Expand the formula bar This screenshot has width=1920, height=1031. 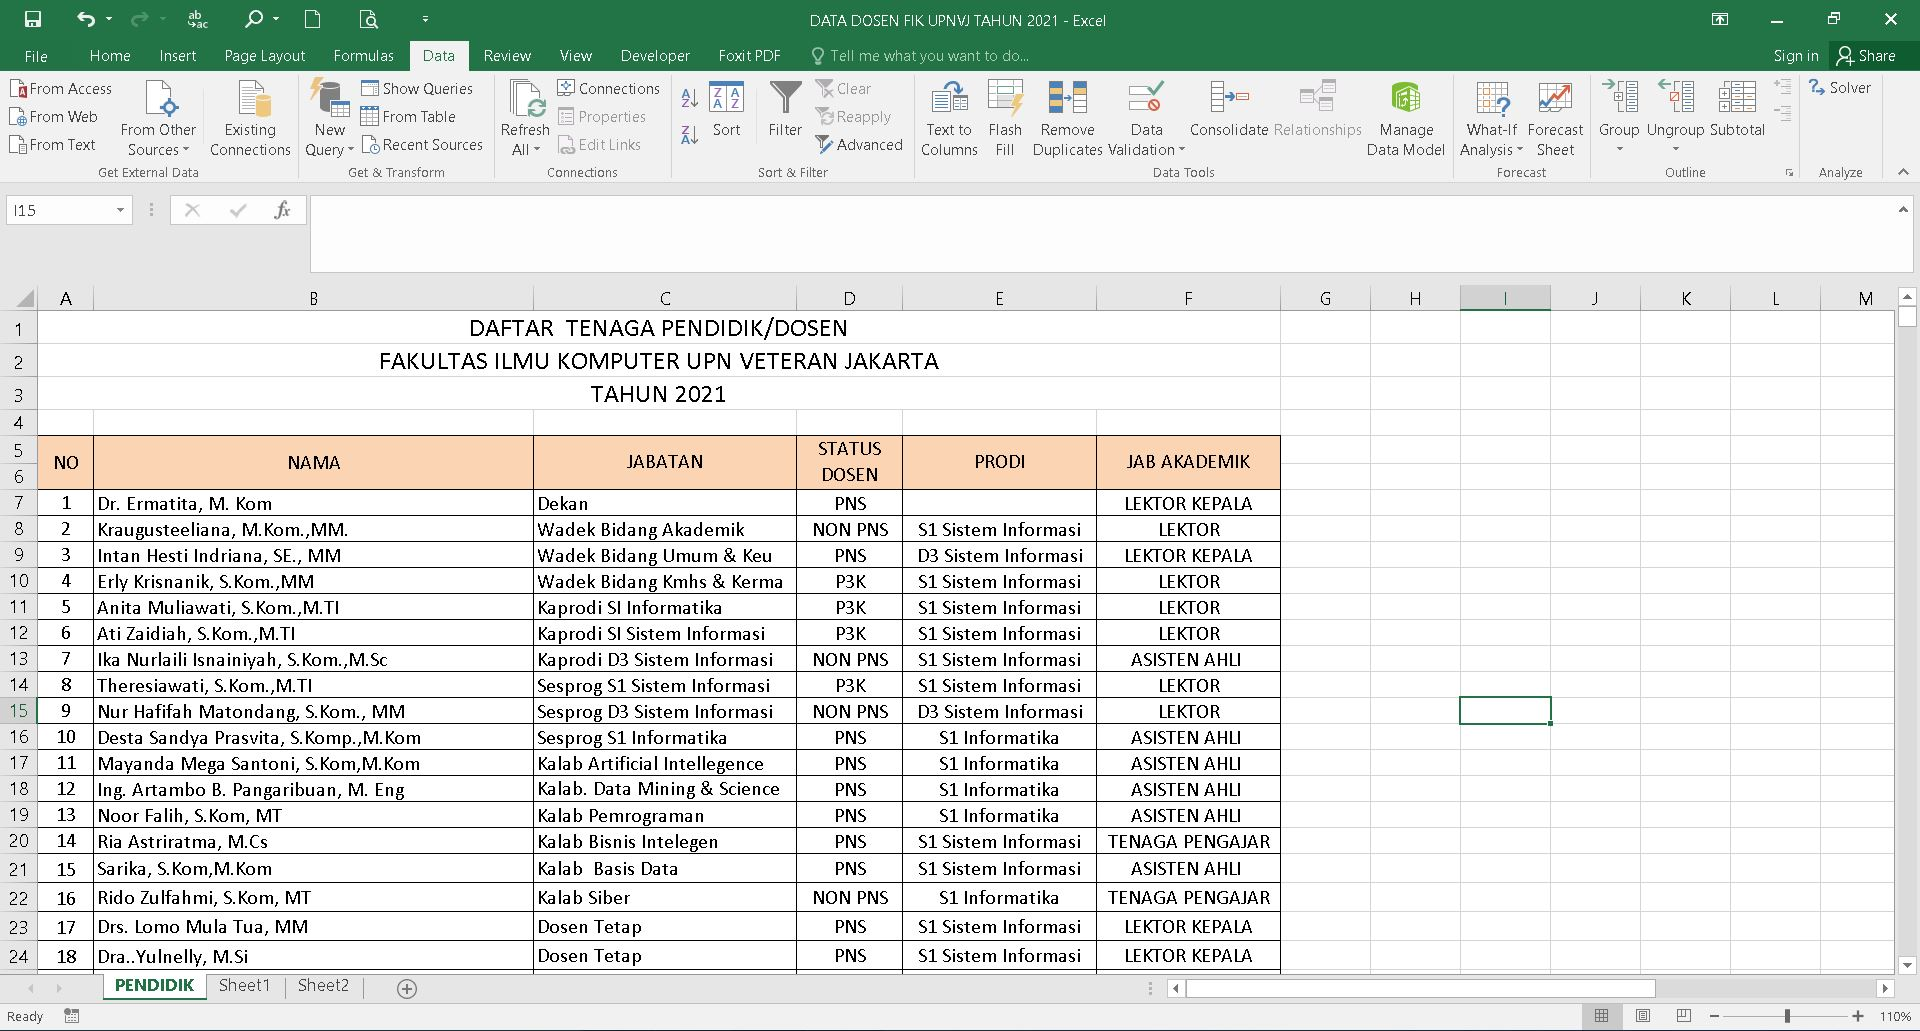(1903, 209)
